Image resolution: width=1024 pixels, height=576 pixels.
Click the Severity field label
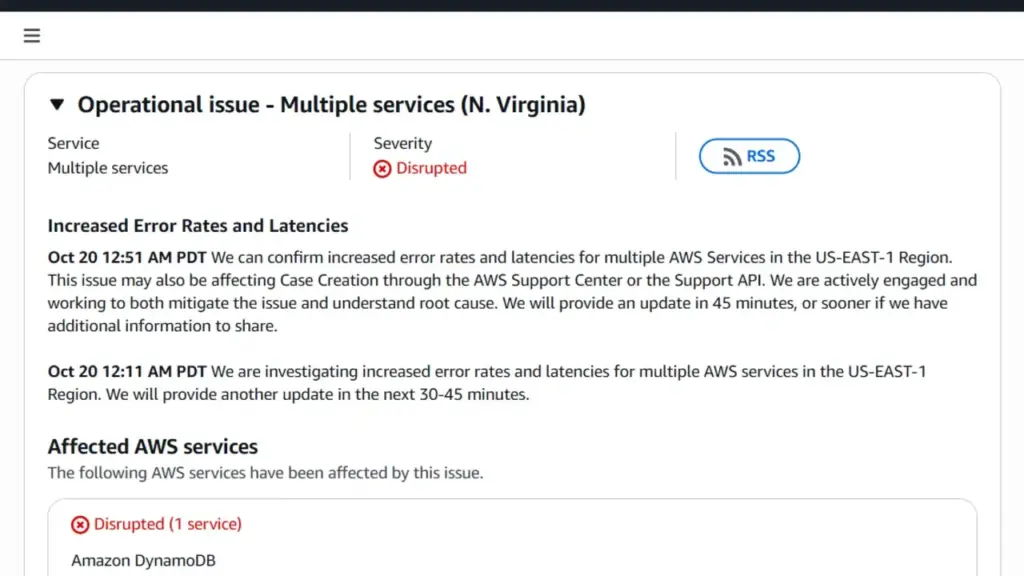tap(402, 144)
